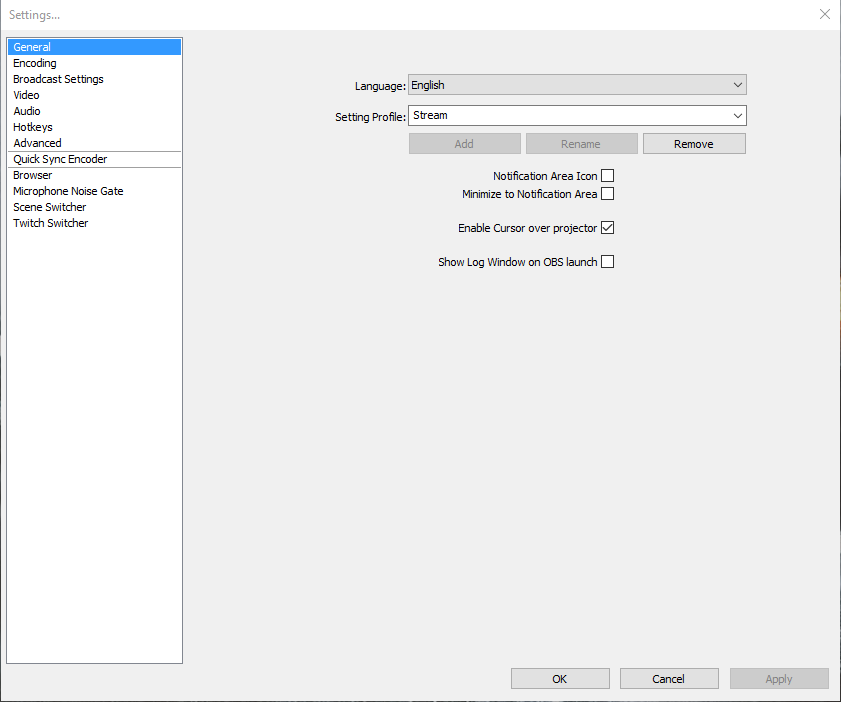Select the Scene Switcher entry
Image resolution: width=841 pixels, height=702 pixels.
click(94, 207)
